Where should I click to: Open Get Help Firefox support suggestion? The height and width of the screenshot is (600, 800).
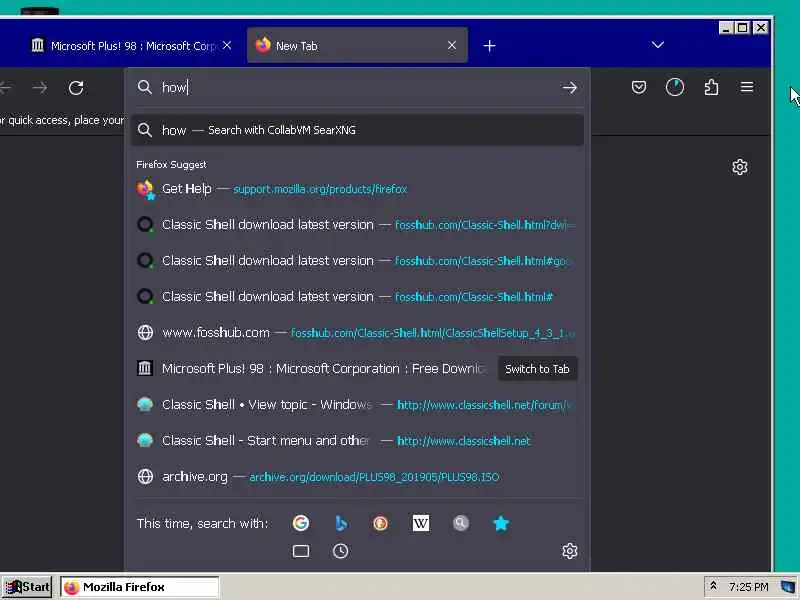coord(357,189)
